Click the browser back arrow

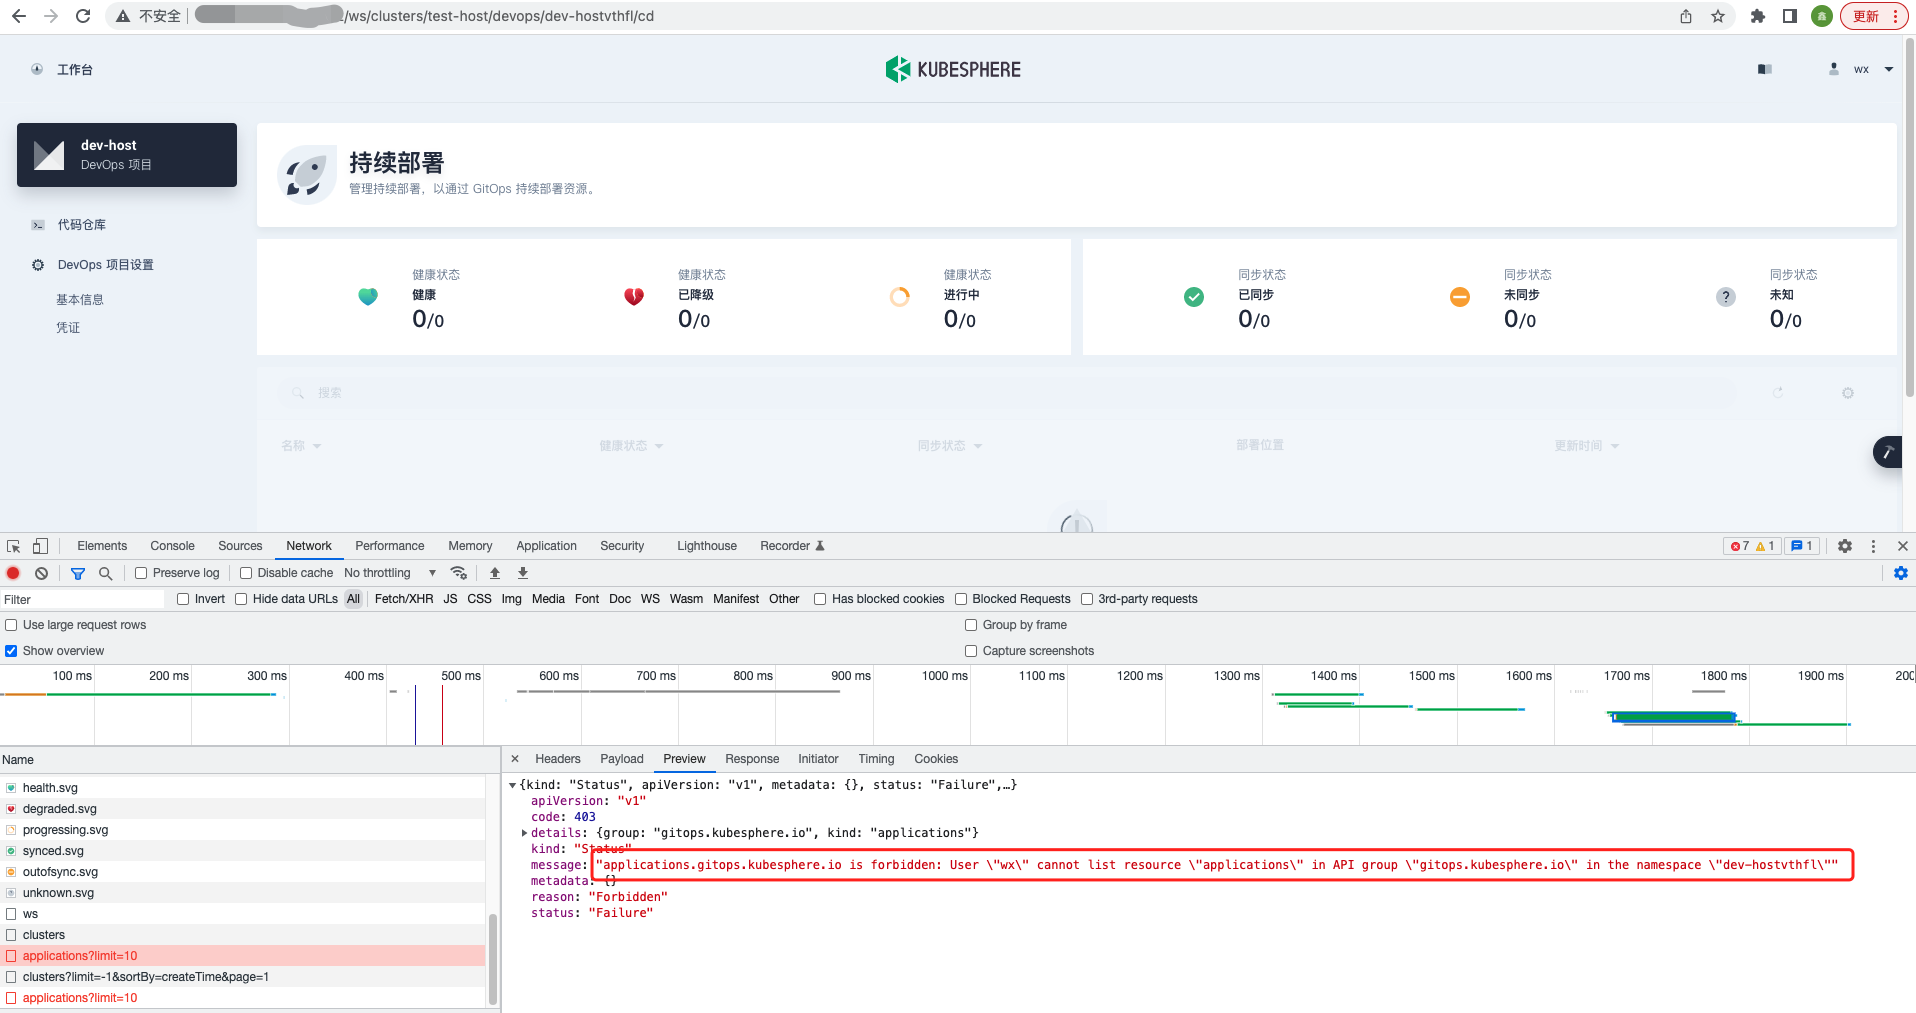[x=19, y=16]
